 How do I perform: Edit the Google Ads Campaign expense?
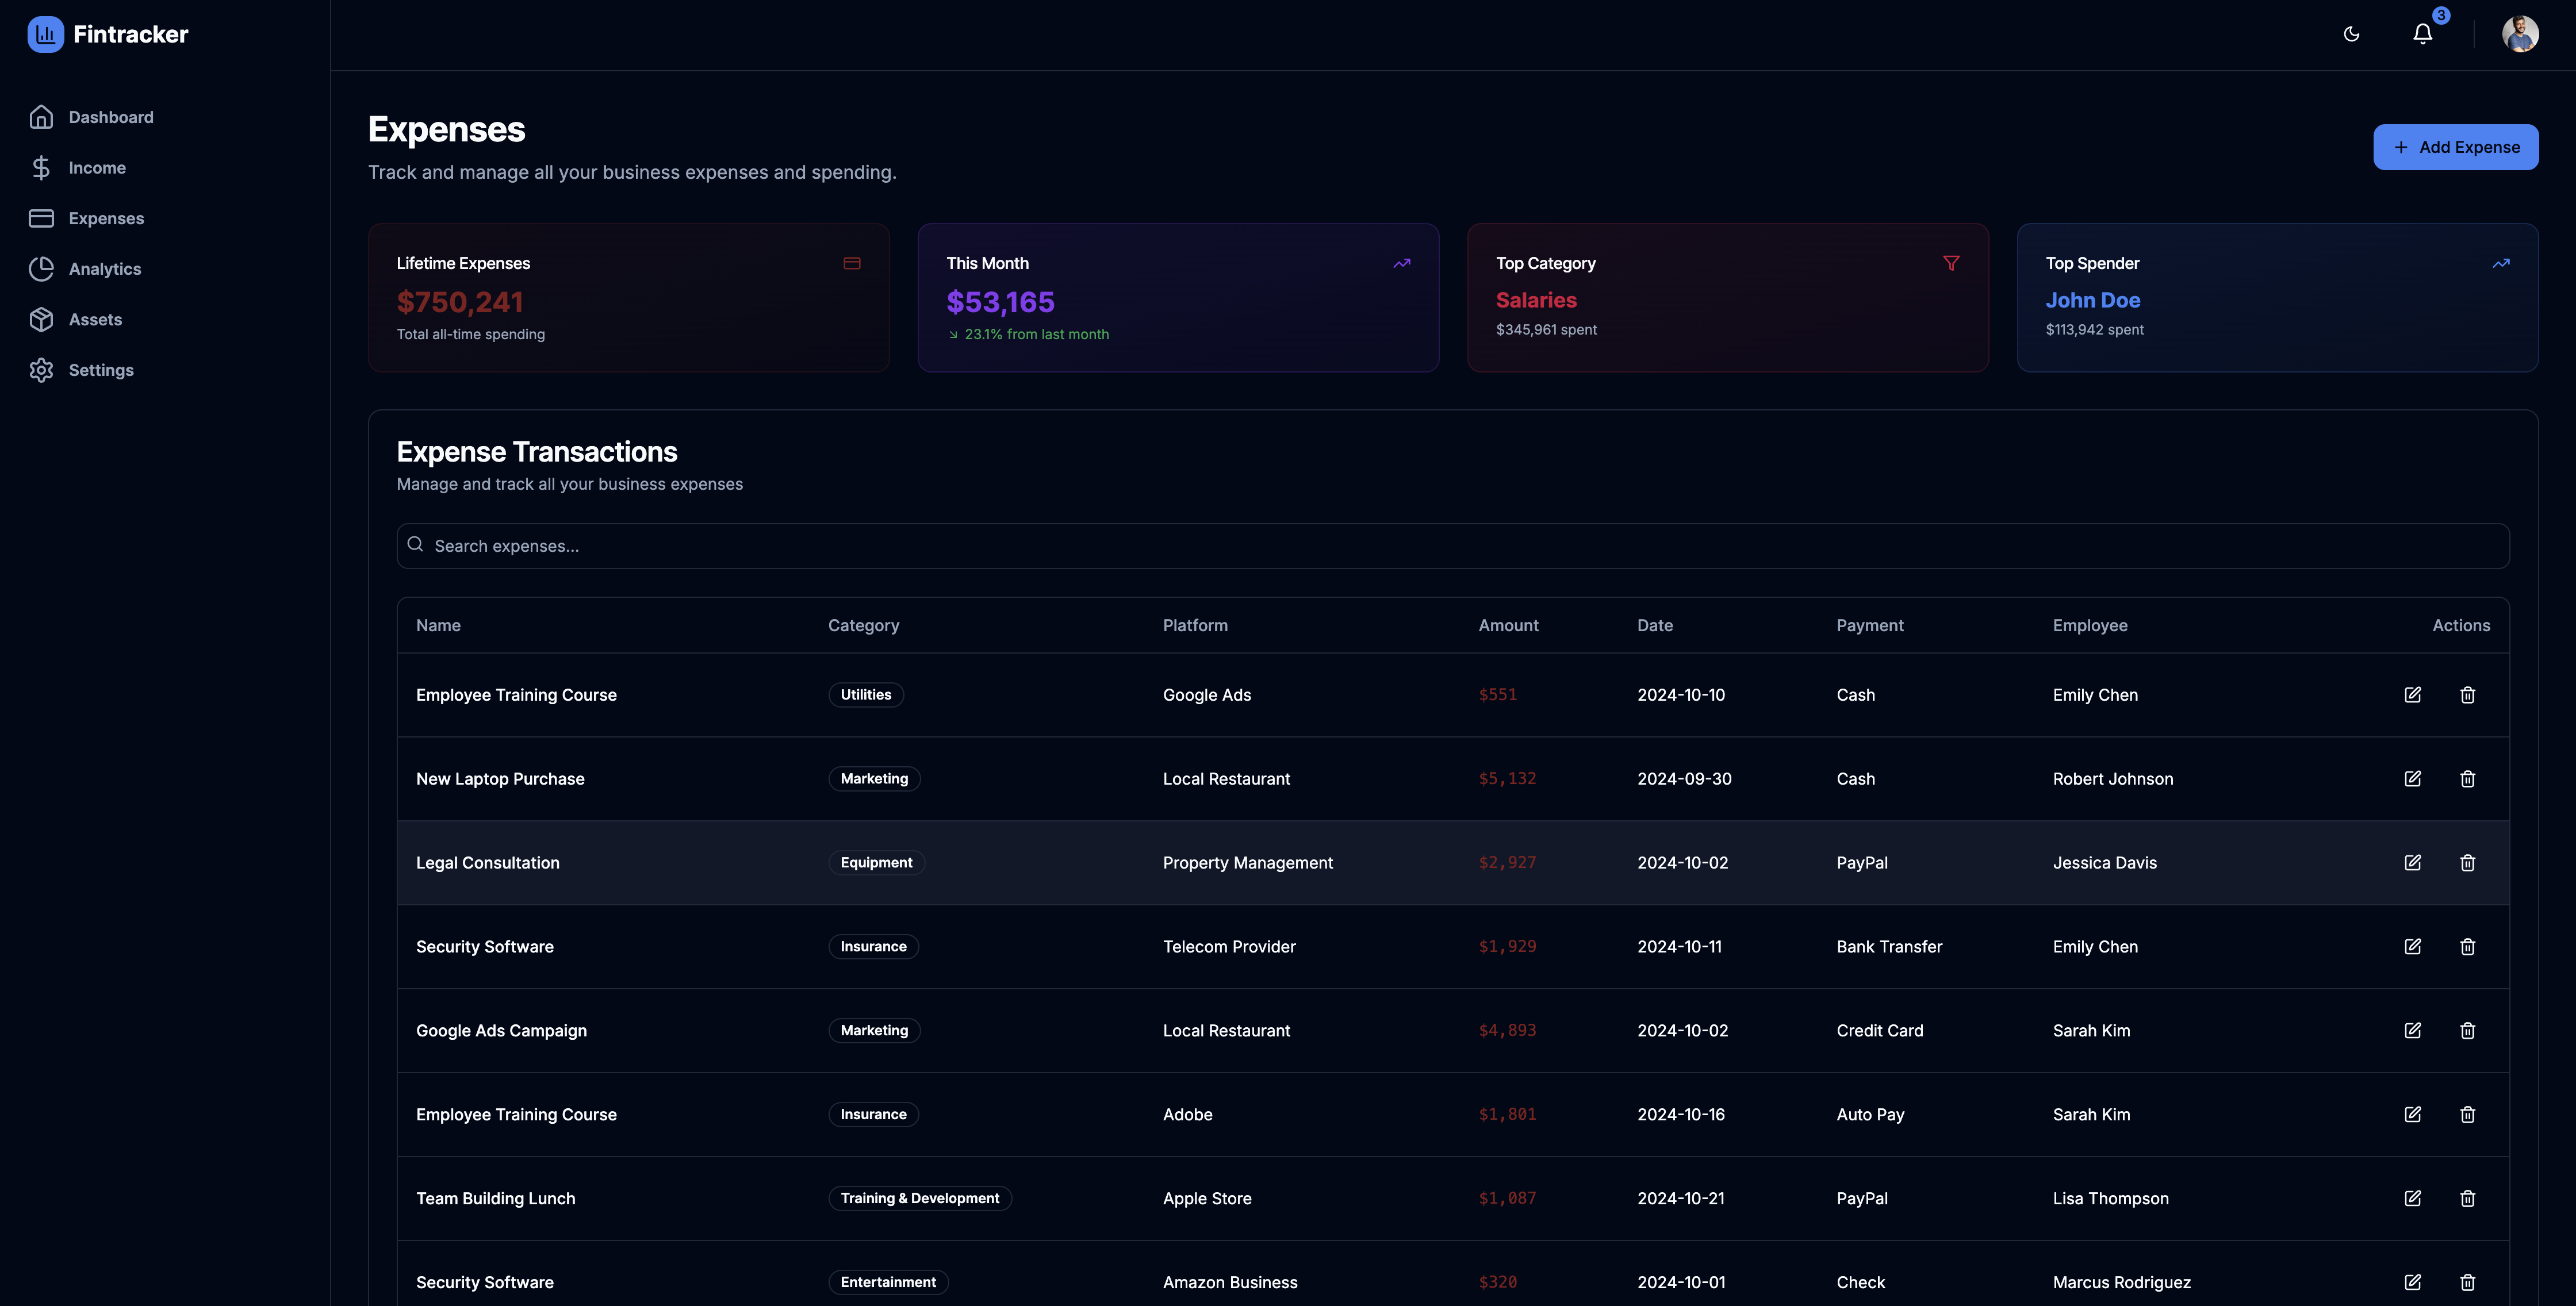[2412, 1030]
